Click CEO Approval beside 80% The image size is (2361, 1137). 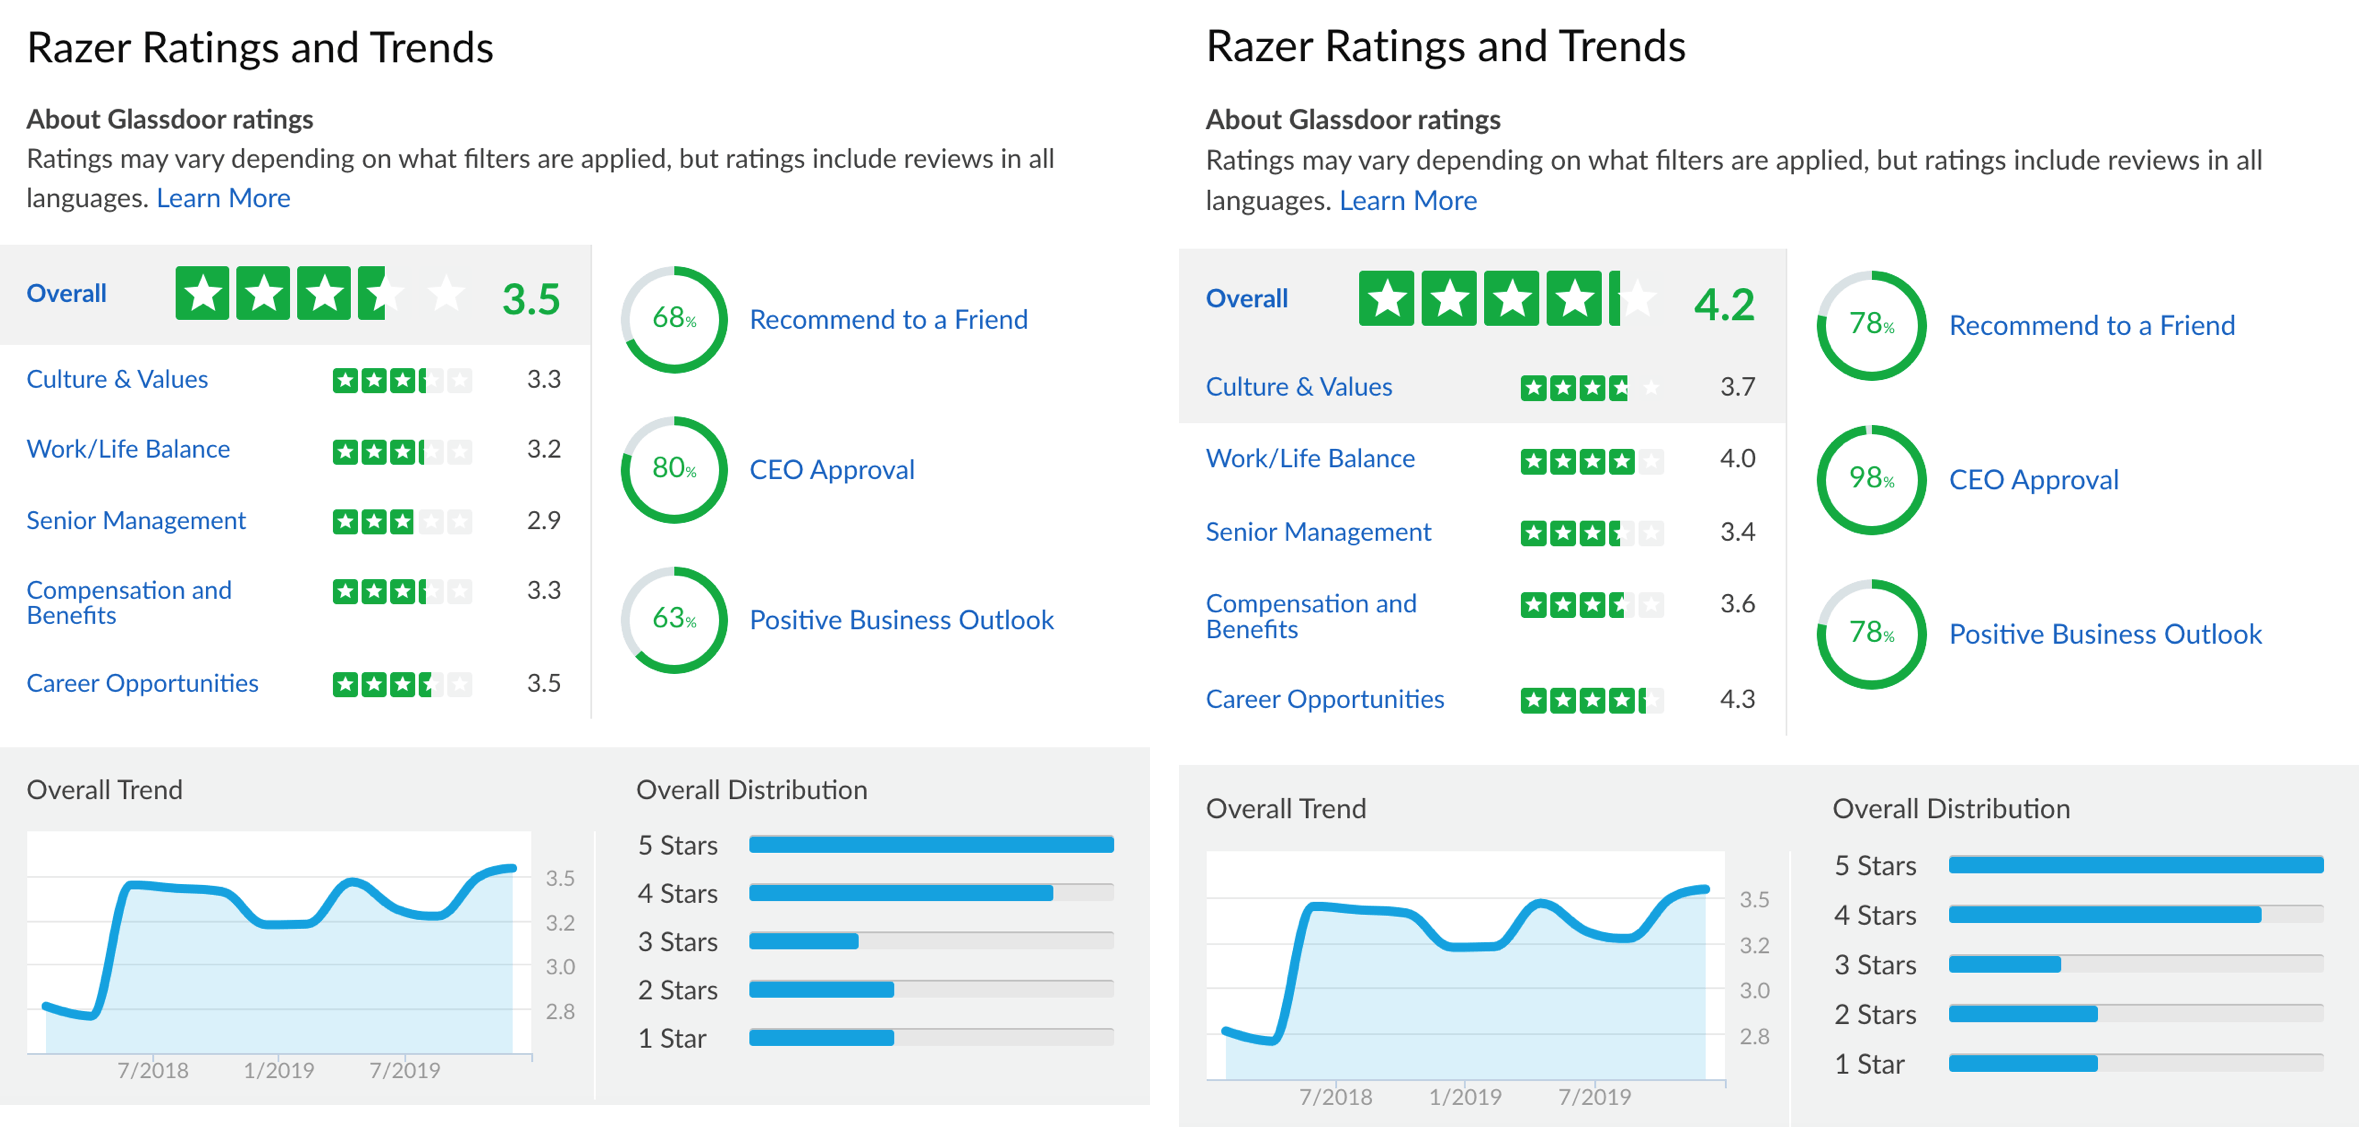832,470
